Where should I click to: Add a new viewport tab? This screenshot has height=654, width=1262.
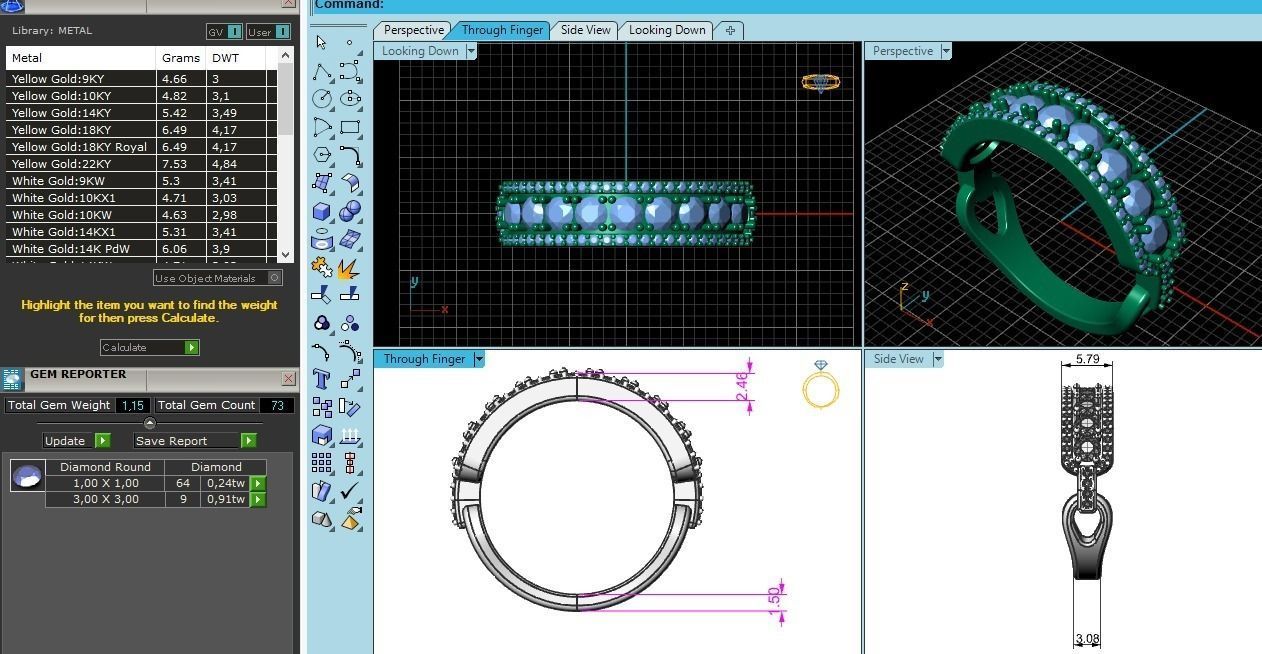click(x=730, y=30)
